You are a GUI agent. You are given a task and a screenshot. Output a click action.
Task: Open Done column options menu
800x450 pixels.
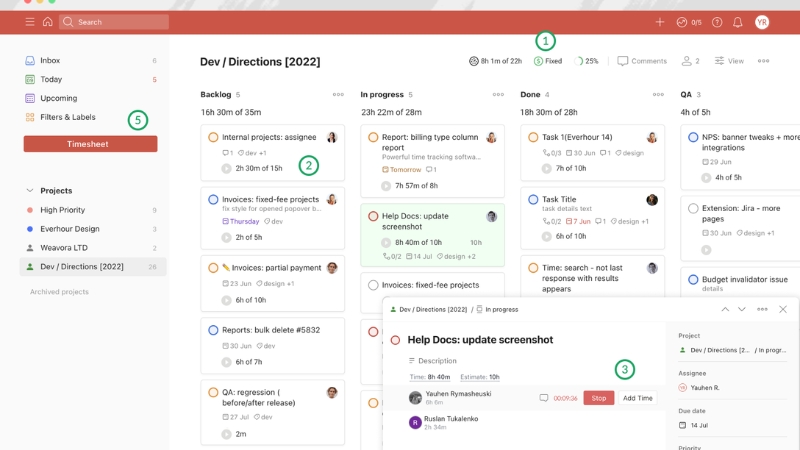[x=658, y=94]
